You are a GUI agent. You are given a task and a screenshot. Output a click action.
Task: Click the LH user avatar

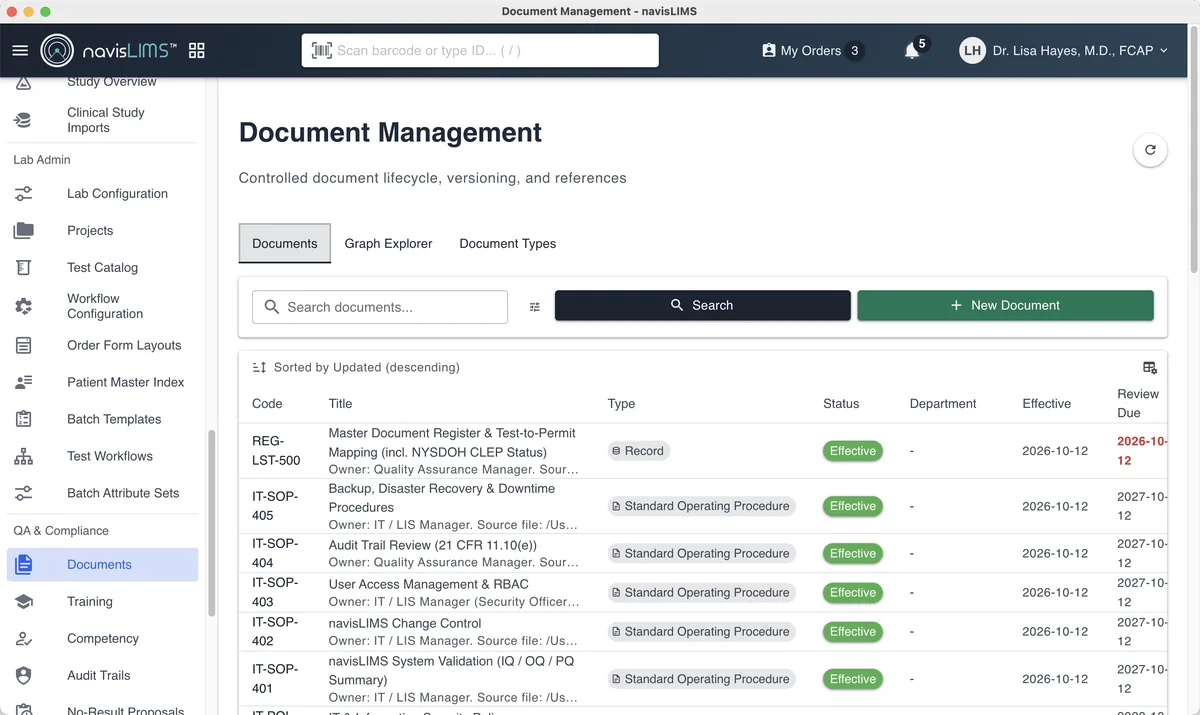[972, 50]
